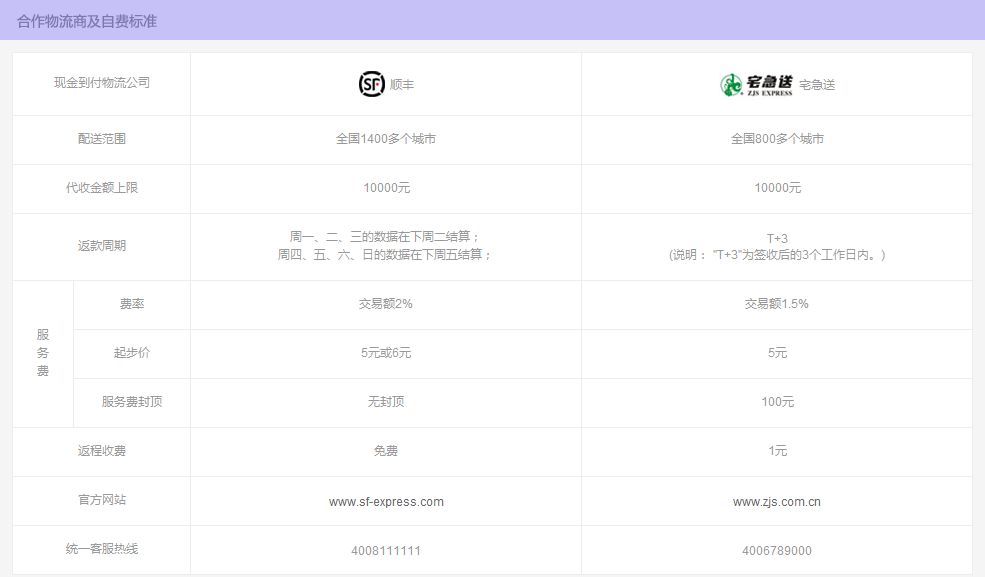Select 10000元 in the 宅急送 column
The image size is (985, 577).
click(x=778, y=188)
